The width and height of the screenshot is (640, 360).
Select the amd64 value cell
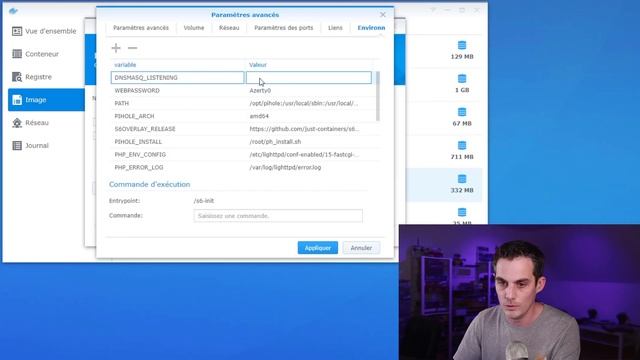(259, 116)
